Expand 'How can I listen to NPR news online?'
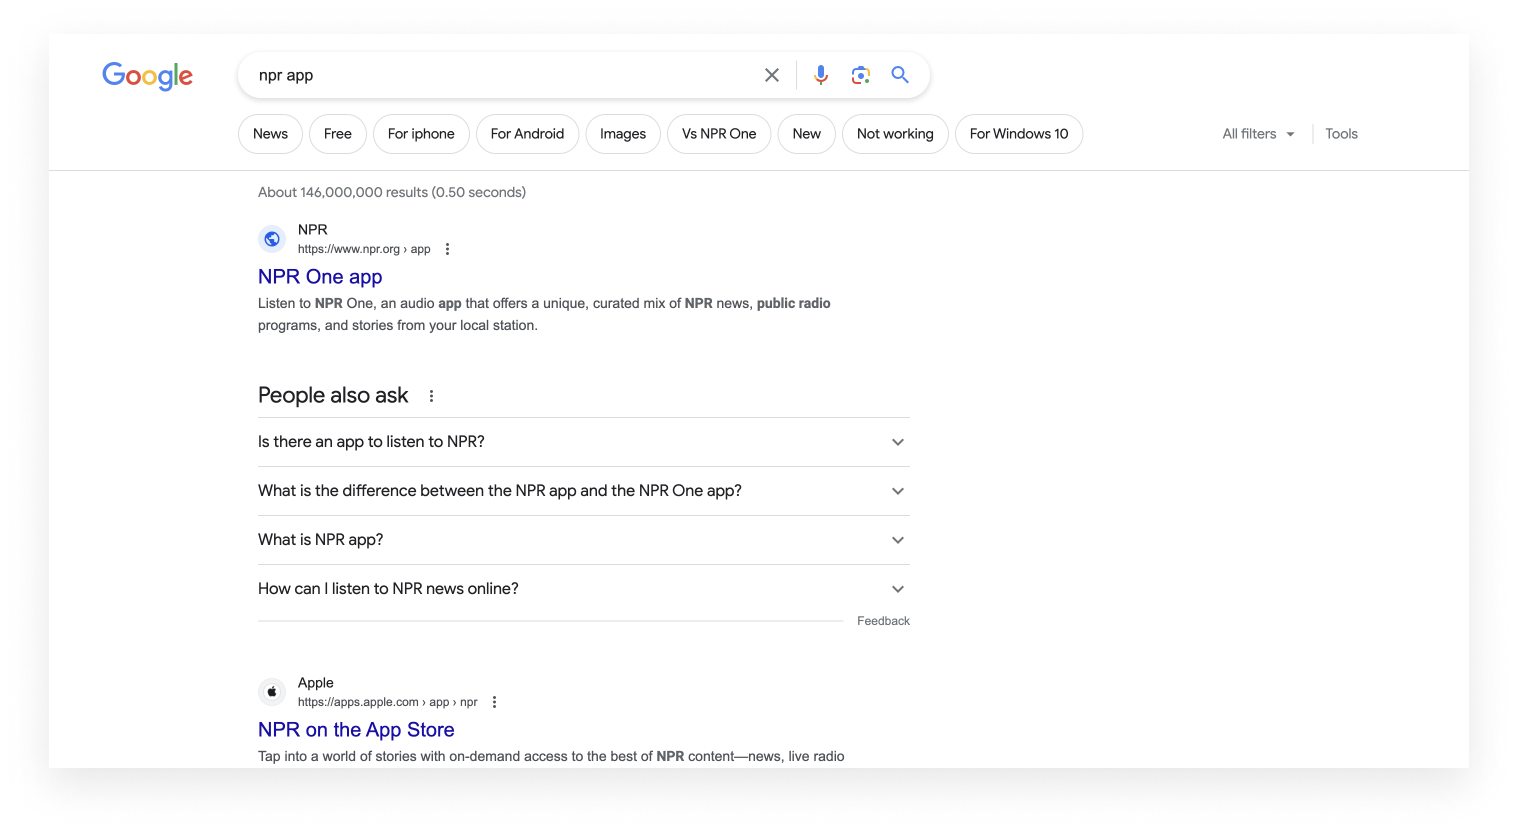The height and width of the screenshot is (832, 1518). (x=584, y=589)
